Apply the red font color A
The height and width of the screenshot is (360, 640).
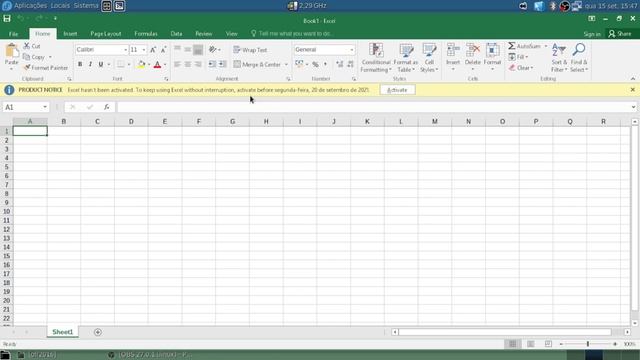157,64
